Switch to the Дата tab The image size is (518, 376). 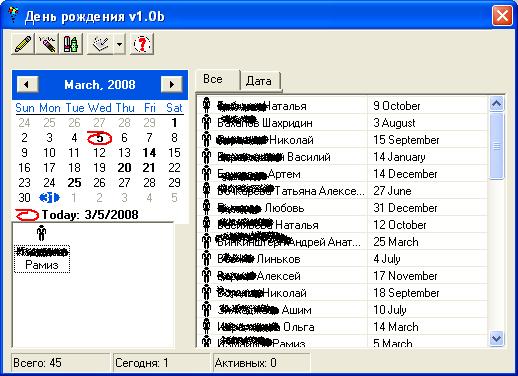(260, 81)
